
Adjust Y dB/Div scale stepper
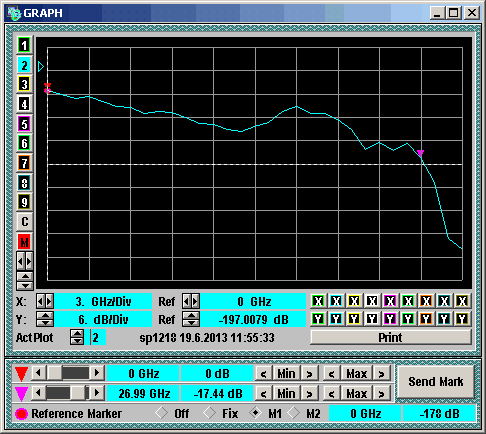(45, 319)
